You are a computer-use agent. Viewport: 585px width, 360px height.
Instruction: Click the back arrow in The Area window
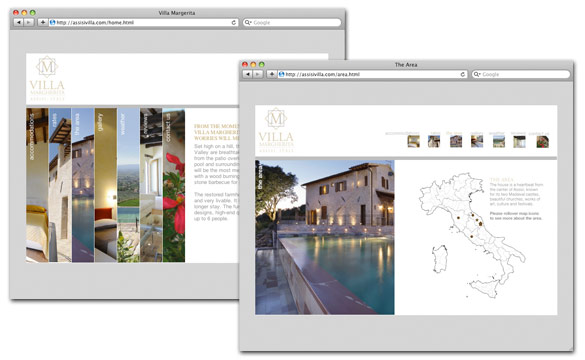(247, 74)
